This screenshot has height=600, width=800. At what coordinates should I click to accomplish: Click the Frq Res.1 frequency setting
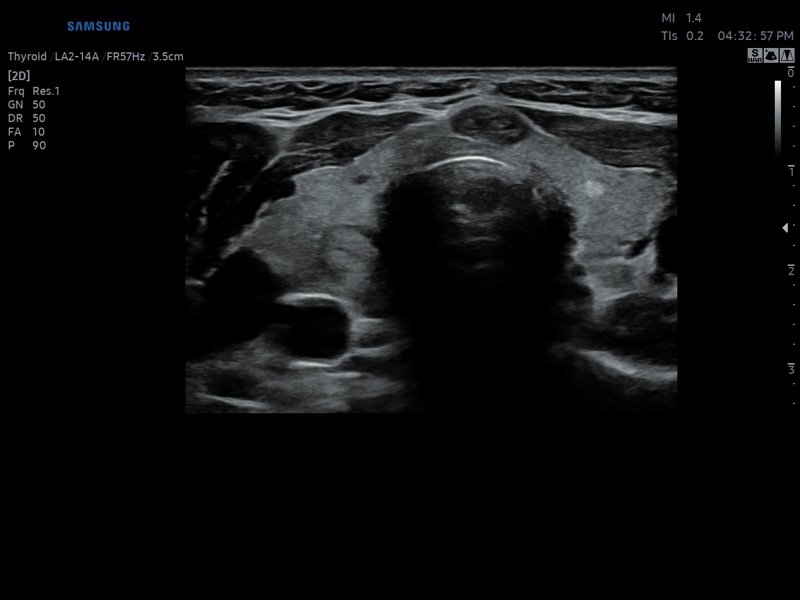tap(33, 90)
